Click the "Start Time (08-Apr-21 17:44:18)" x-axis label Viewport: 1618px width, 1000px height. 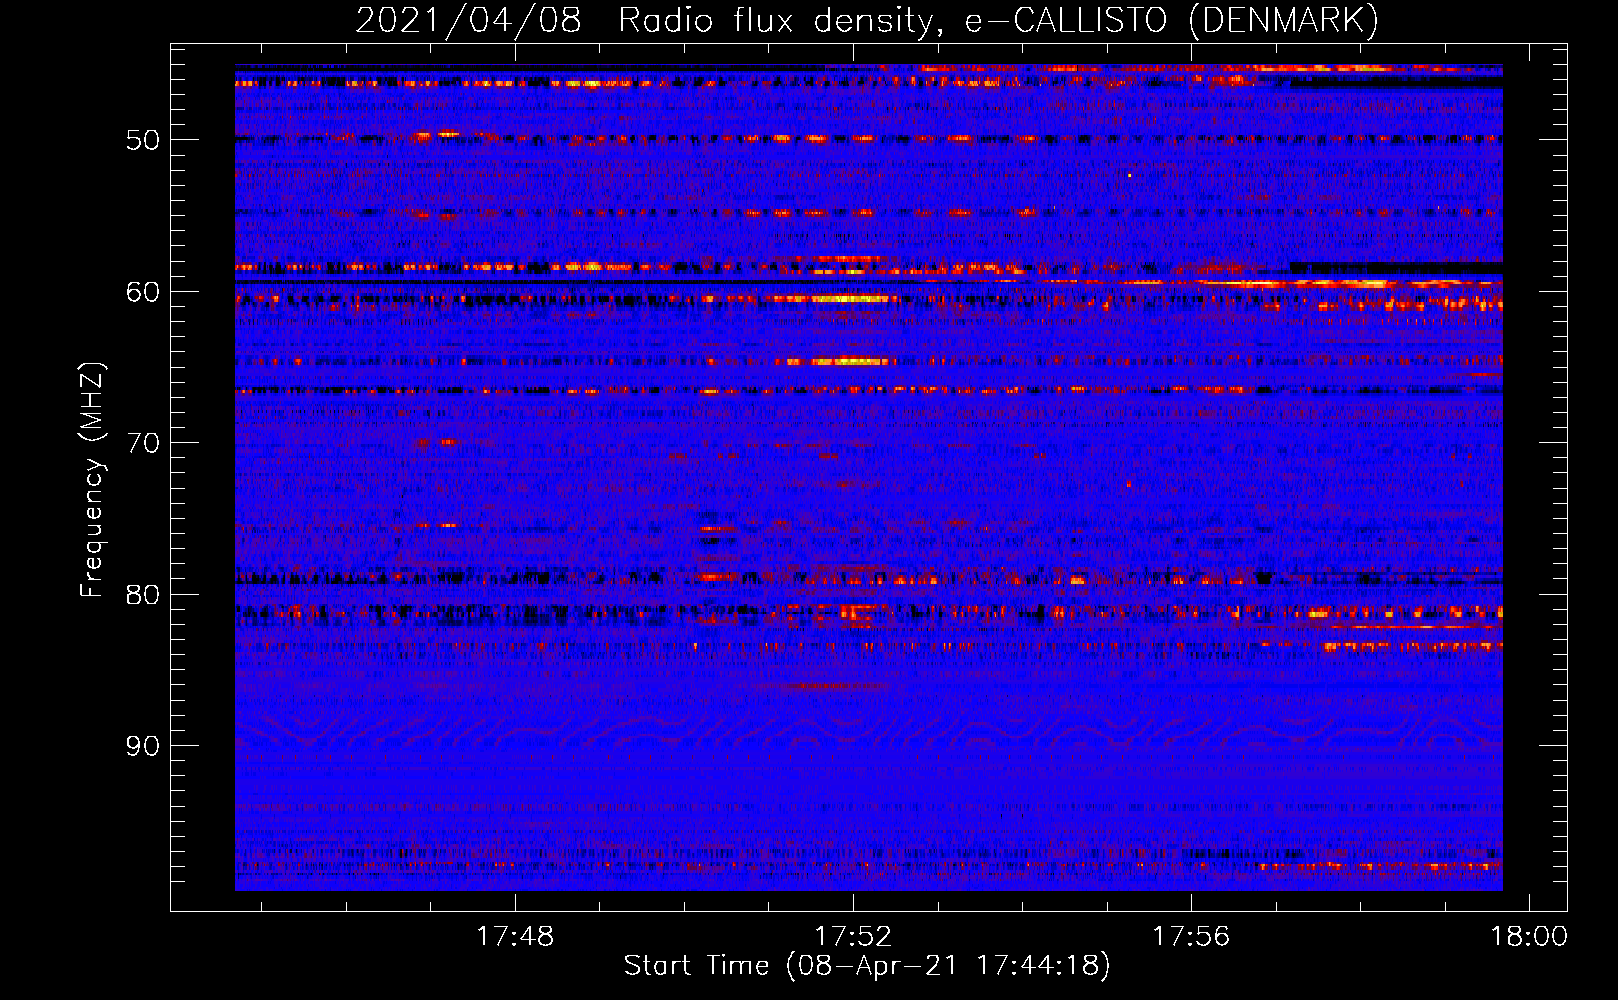click(867, 966)
